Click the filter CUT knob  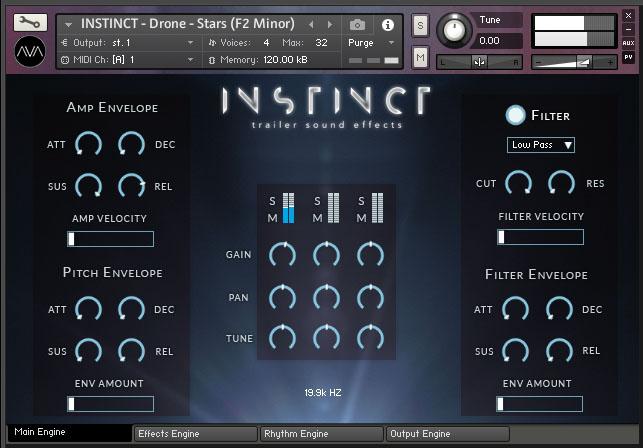click(518, 183)
